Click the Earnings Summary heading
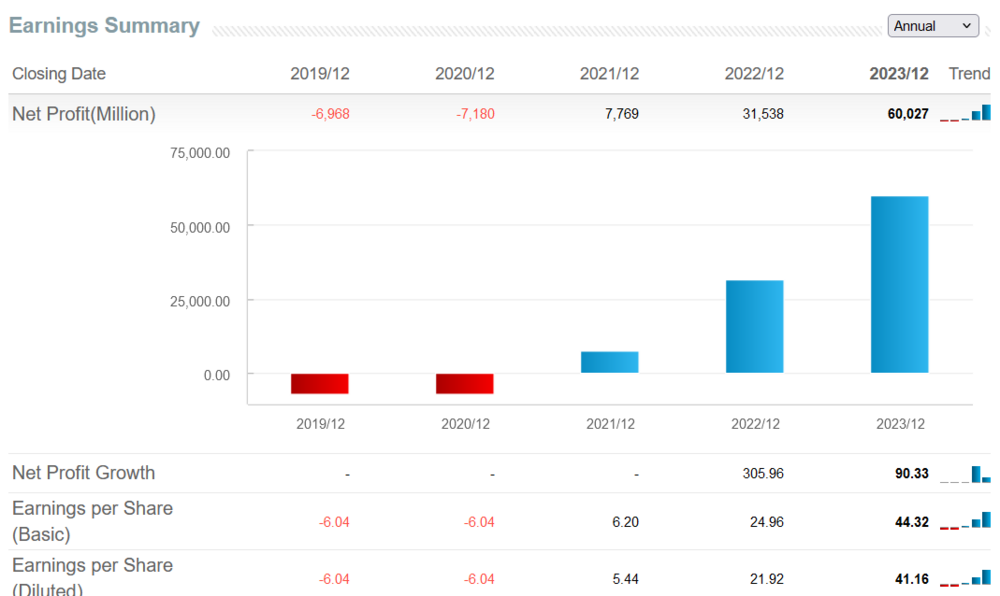Viewport: 1000px width, 596px height. [104, 25]
